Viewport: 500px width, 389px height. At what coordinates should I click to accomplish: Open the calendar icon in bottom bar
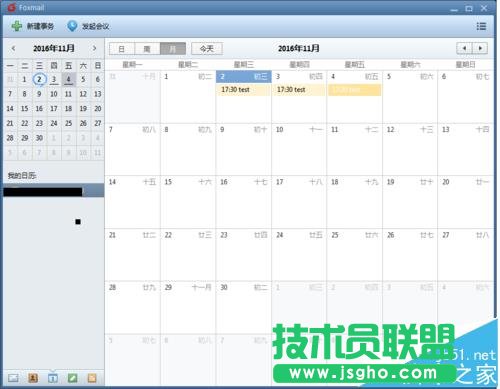tap(53, 378)
